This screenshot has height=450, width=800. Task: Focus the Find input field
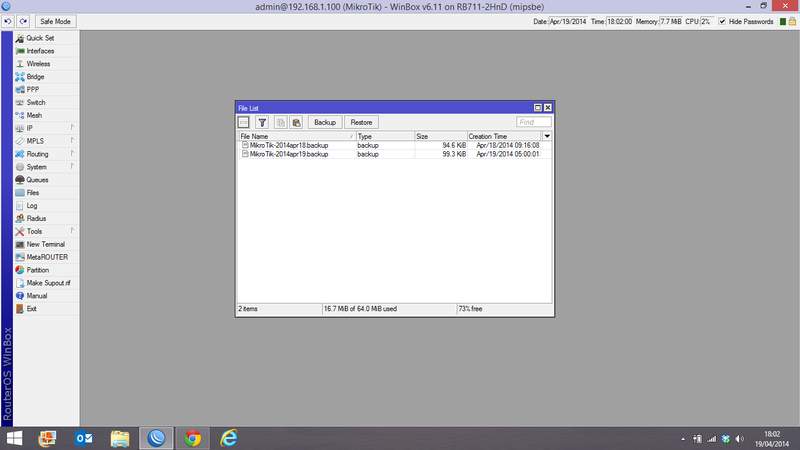click(534, 122)
